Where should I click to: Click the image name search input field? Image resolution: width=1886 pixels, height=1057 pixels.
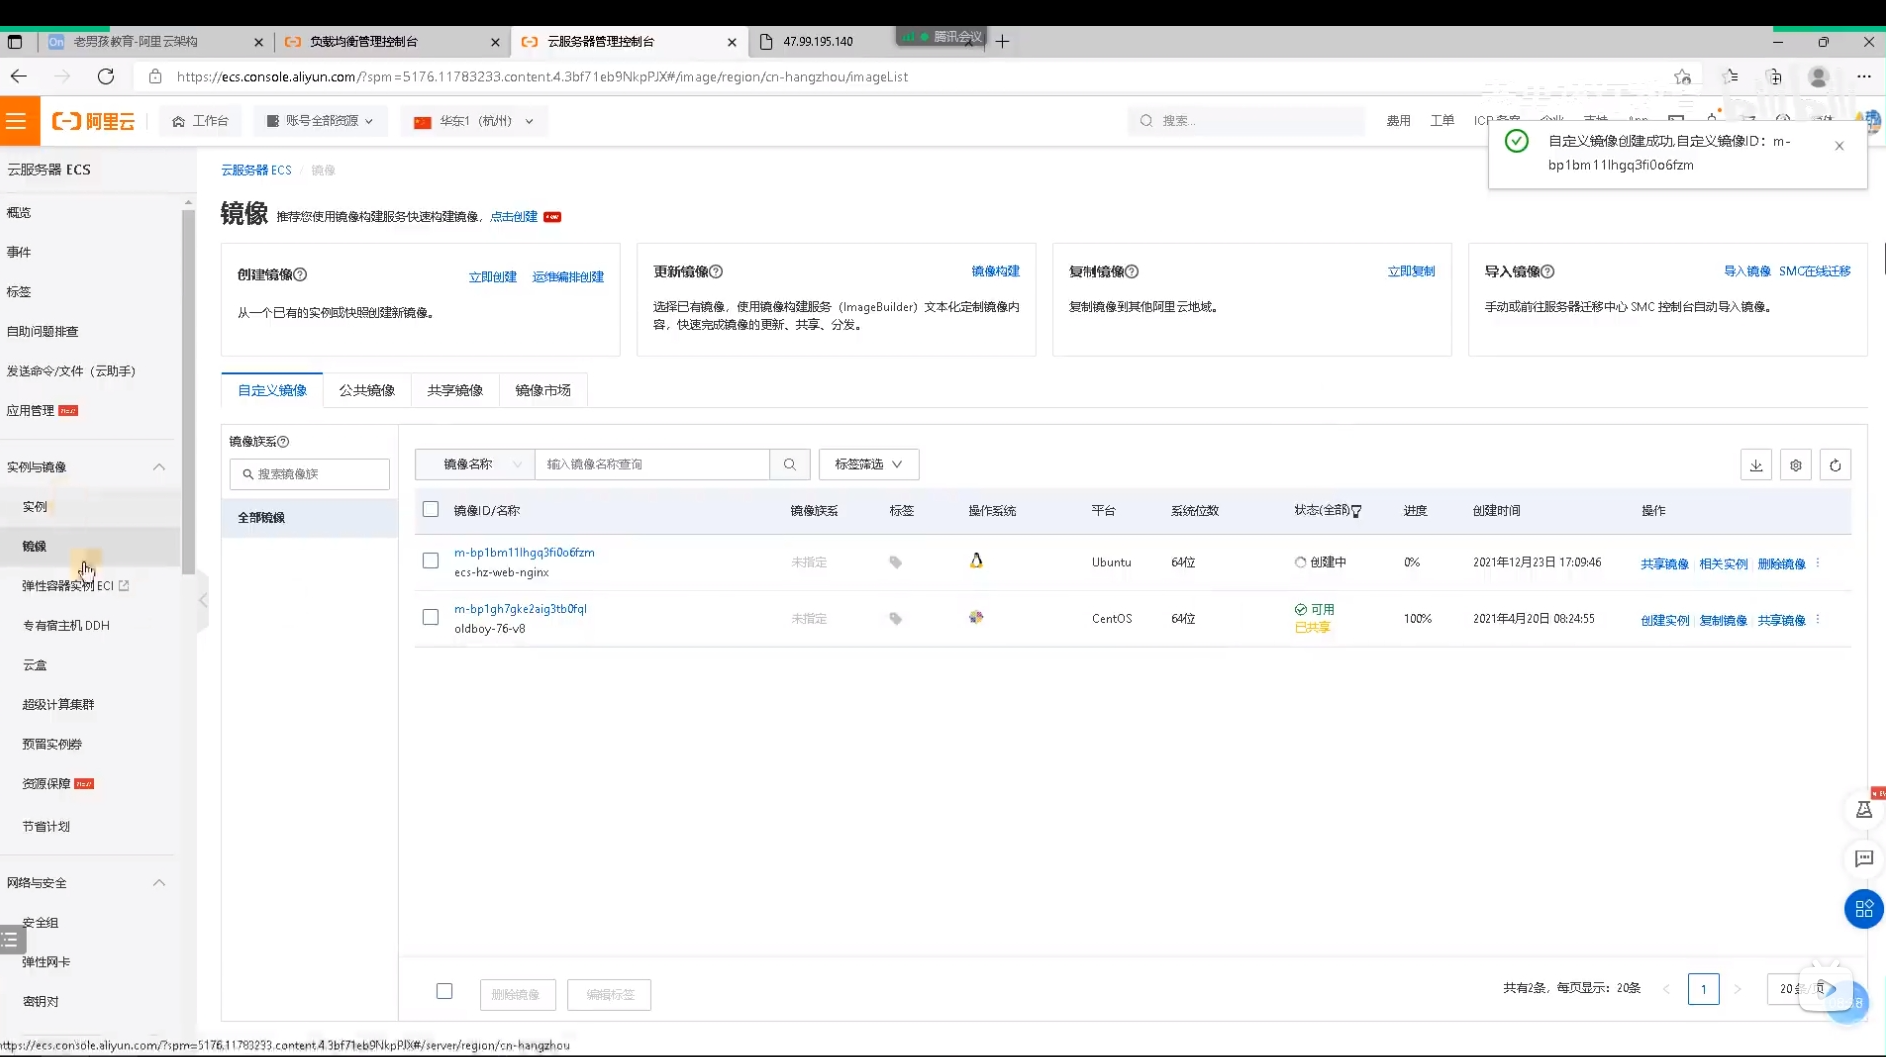click(x=652, y=464)
